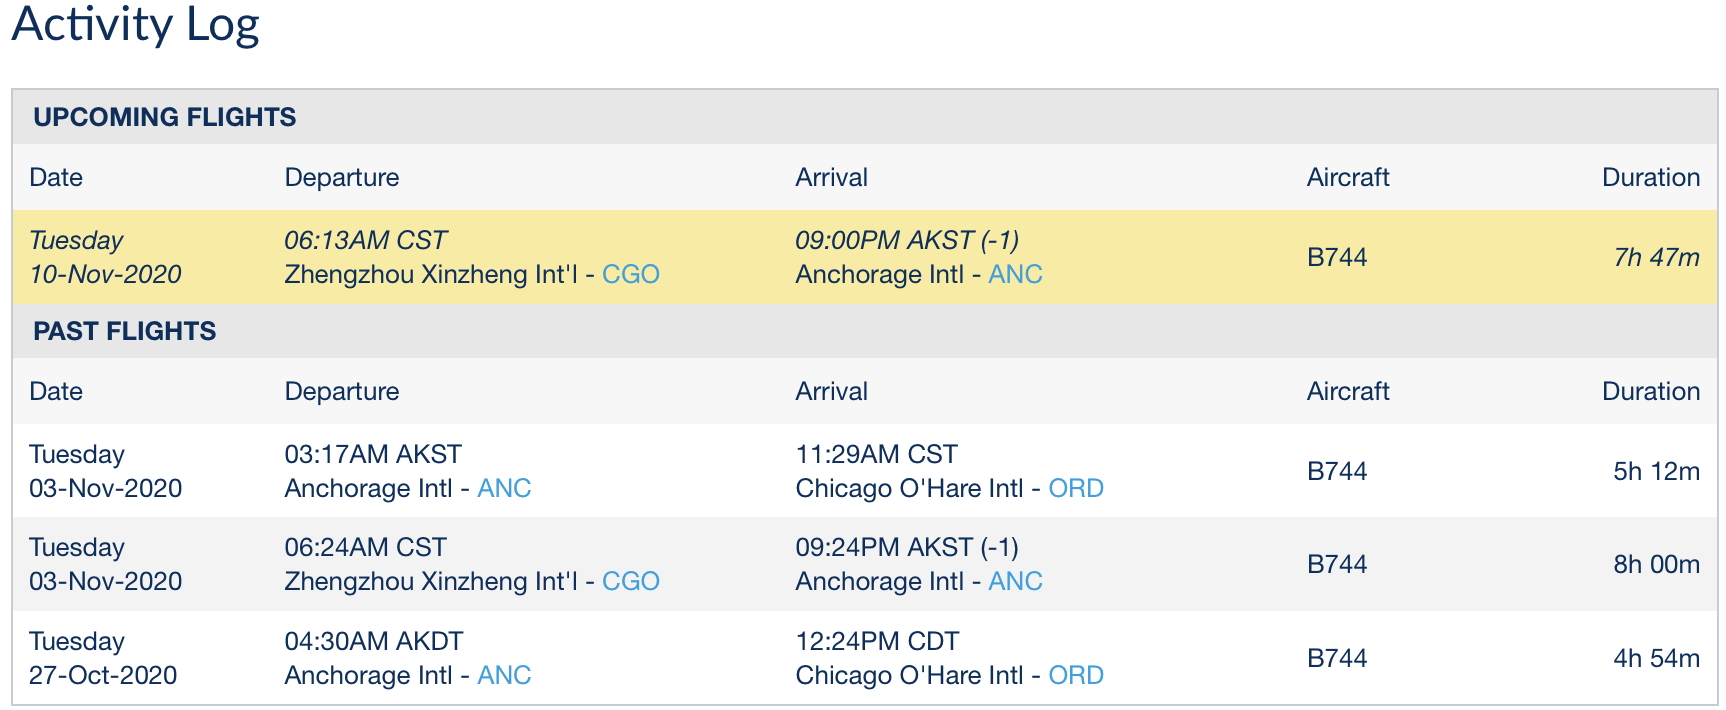Click ANC link under 04:30AM AKDT departure
The image size is (1726, 710).
[504, 675]
